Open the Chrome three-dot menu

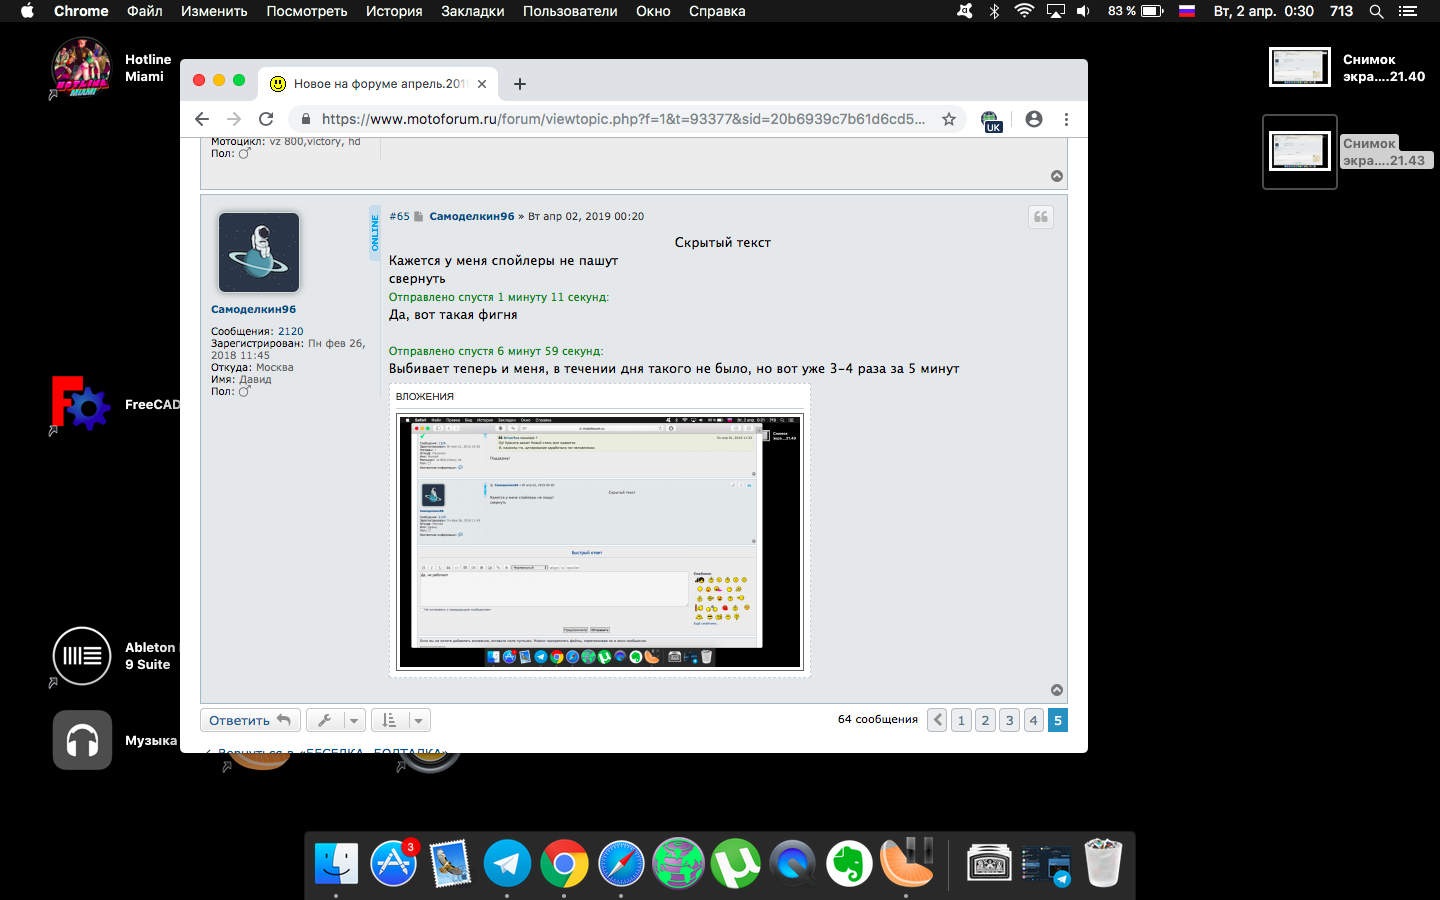1066,119
